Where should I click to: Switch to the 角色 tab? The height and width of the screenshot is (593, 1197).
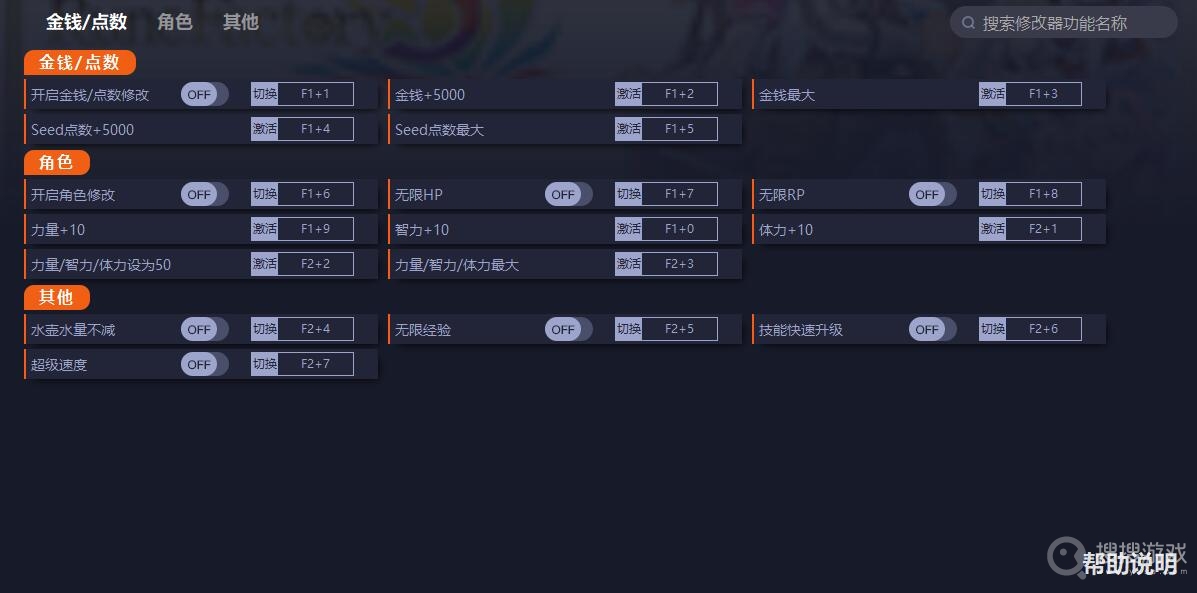175,22
